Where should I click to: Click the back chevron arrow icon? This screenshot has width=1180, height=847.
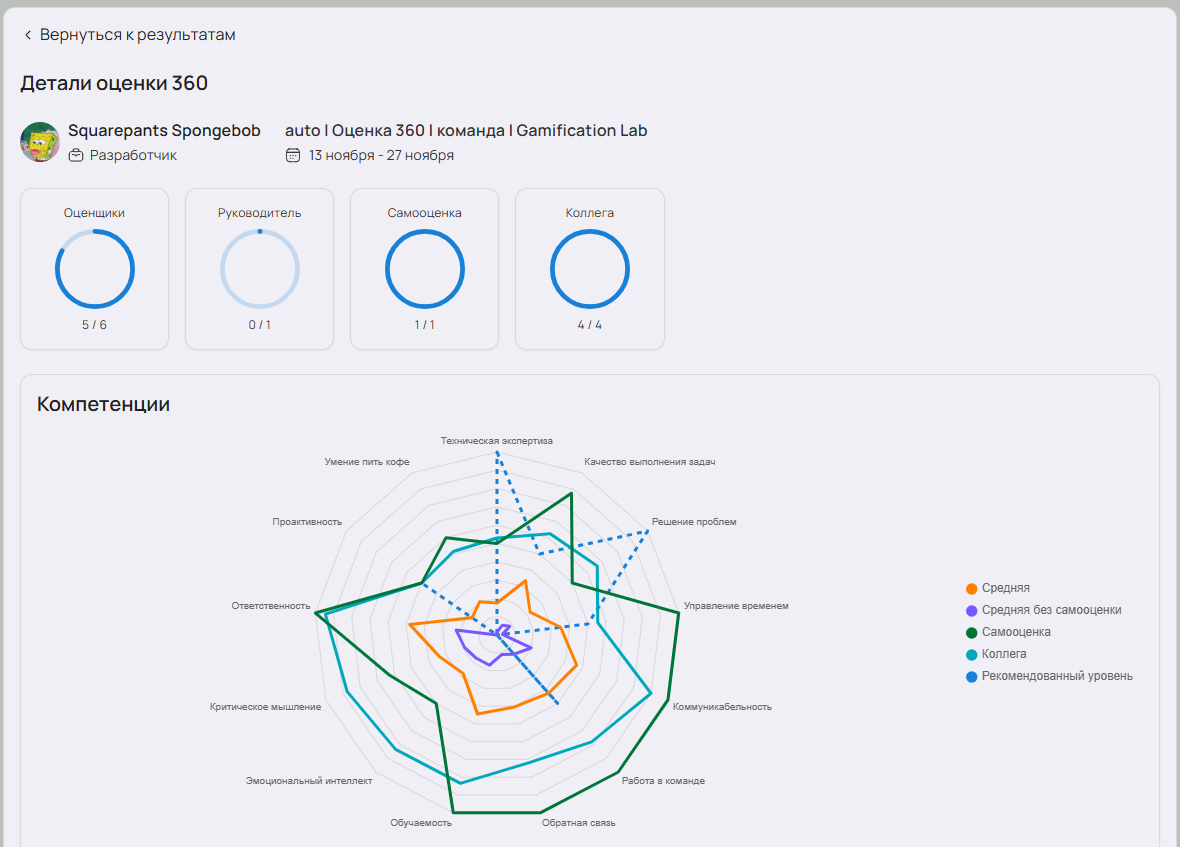point(27,35)
